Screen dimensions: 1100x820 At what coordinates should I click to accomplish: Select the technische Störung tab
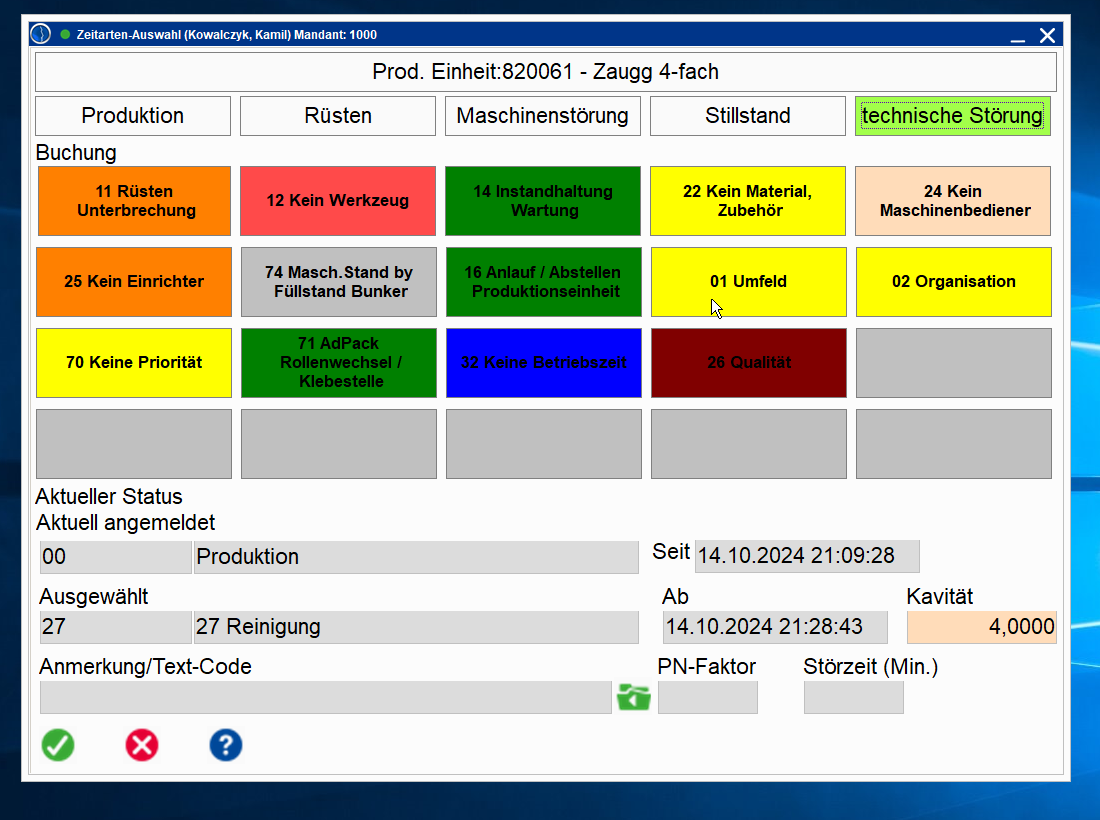[952, 116]
